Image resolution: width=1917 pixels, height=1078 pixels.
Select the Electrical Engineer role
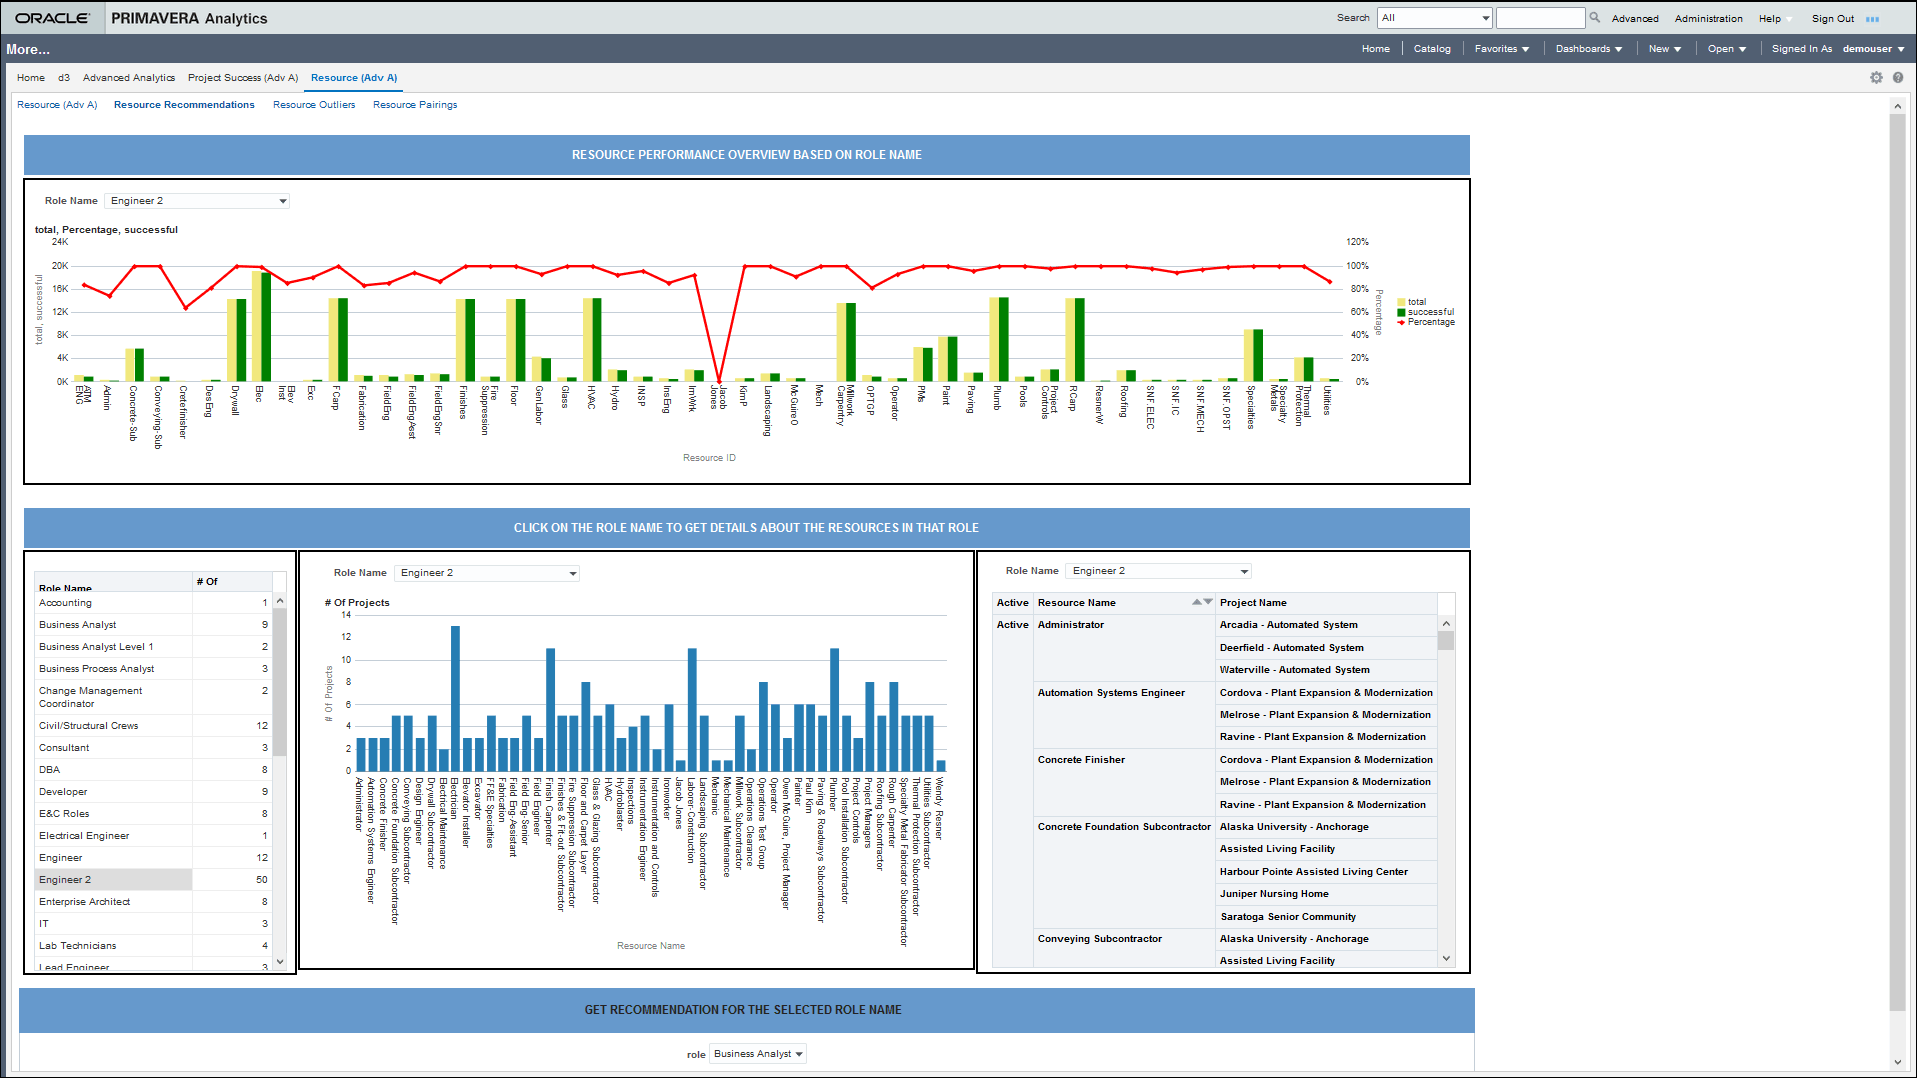pos(153,836)
